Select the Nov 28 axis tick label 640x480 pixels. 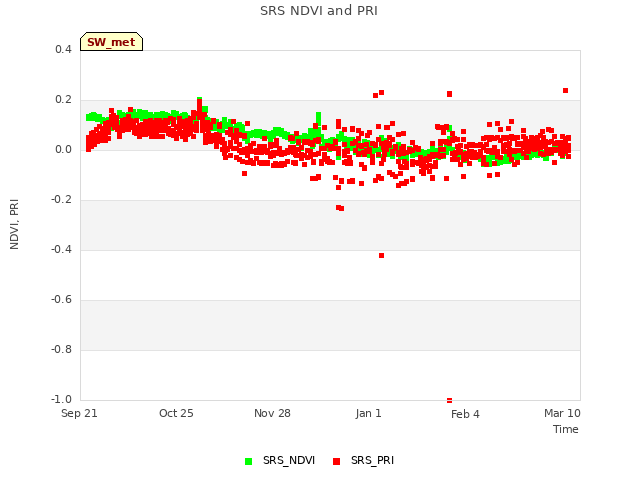click(272, 413)
